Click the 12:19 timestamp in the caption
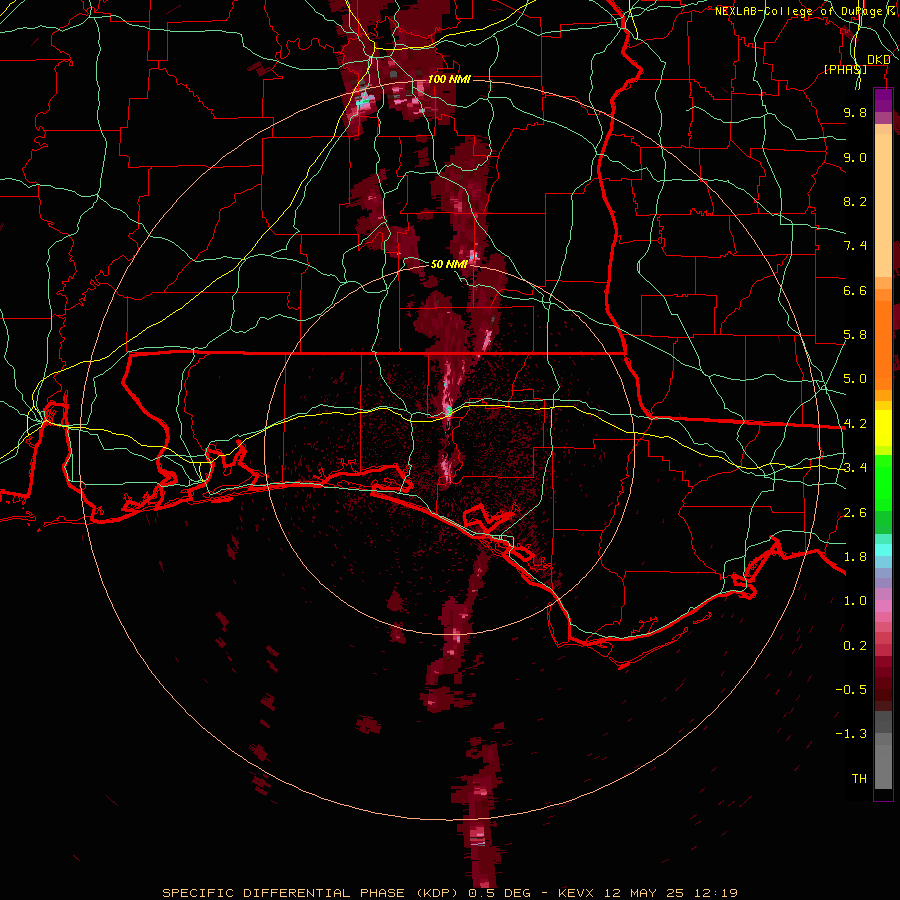This screenshot has height=900, width=900. (x=714, y=893)
